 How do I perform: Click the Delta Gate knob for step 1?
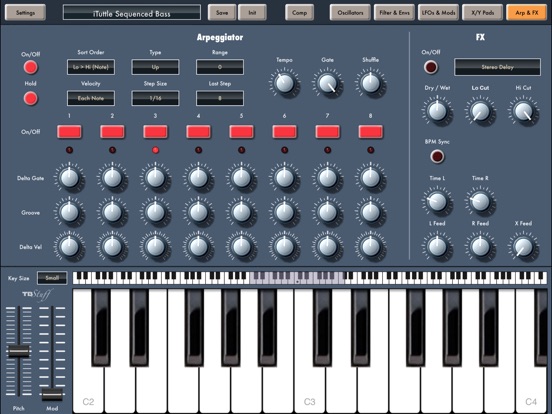pos(69,178)
